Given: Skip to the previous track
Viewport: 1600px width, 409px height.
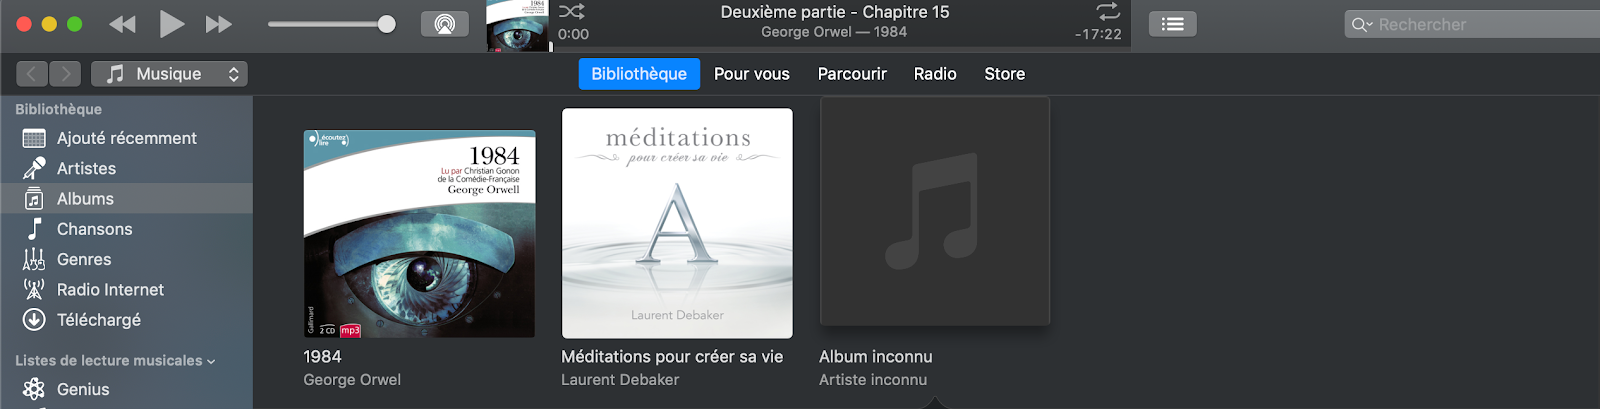Looking at the screenshot, I should (x=122, y=24).
